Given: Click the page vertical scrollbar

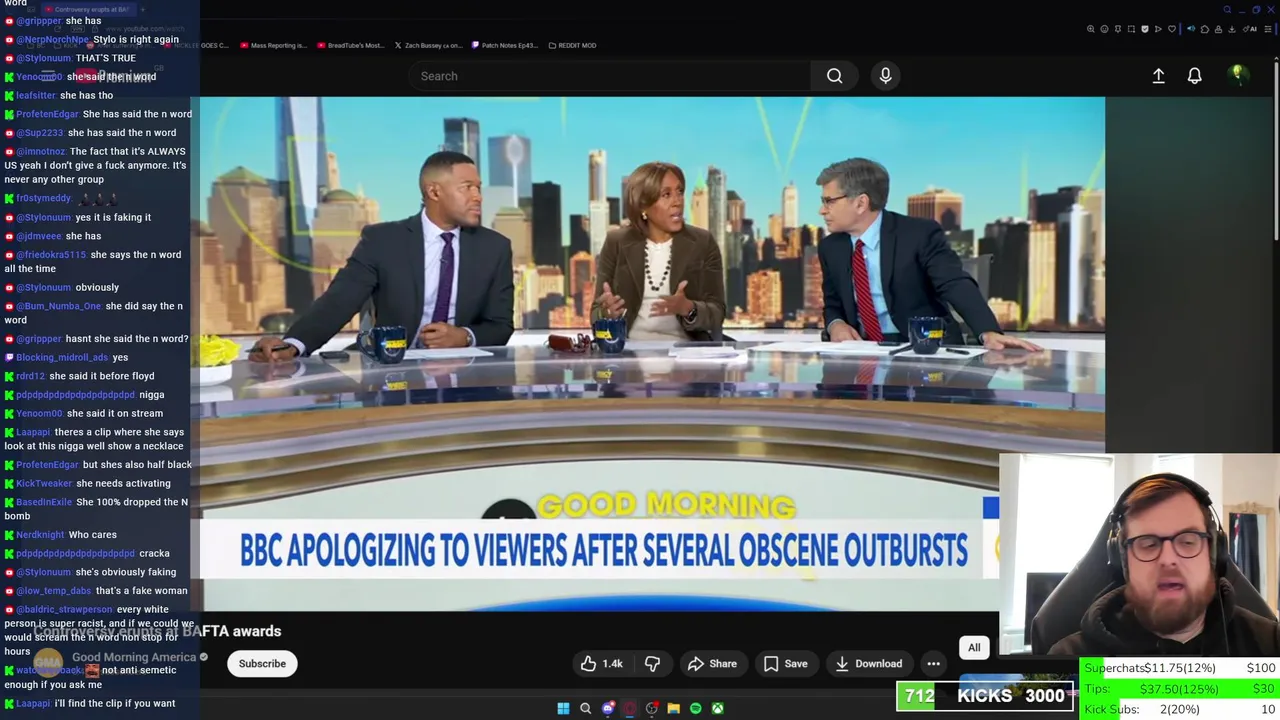Looking at the screenshot, I should coord(1276,150).
